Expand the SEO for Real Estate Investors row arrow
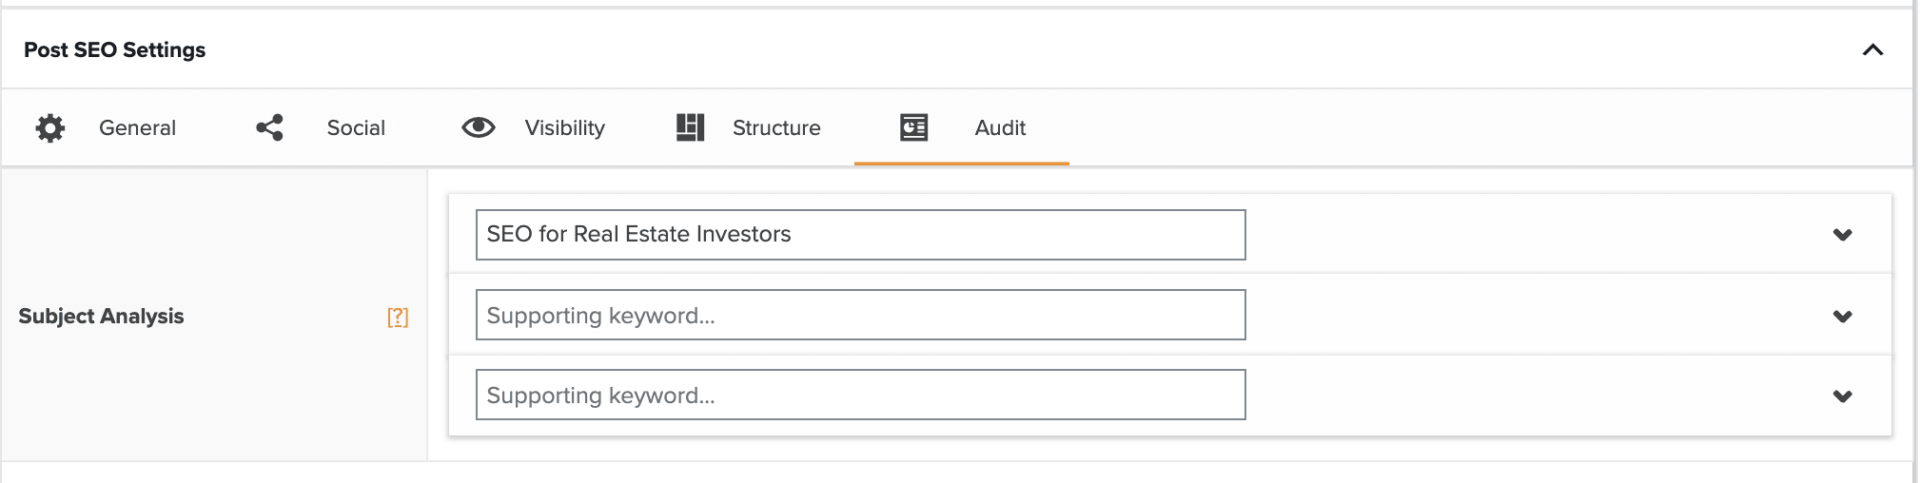The width and height of the screenshot is (1920, 483). click(1842, 235)
